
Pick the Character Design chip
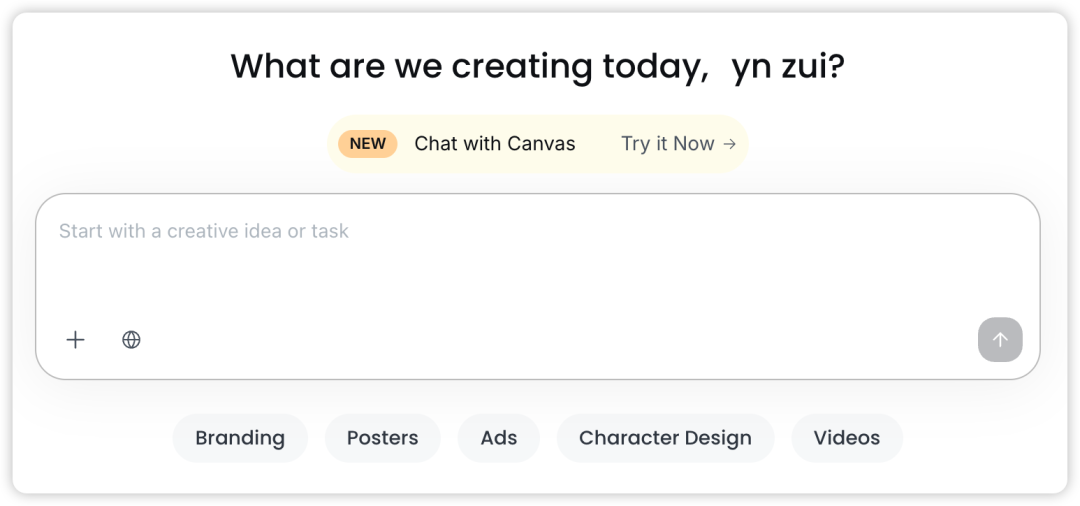pyautogui.click(x=665, y=438)
